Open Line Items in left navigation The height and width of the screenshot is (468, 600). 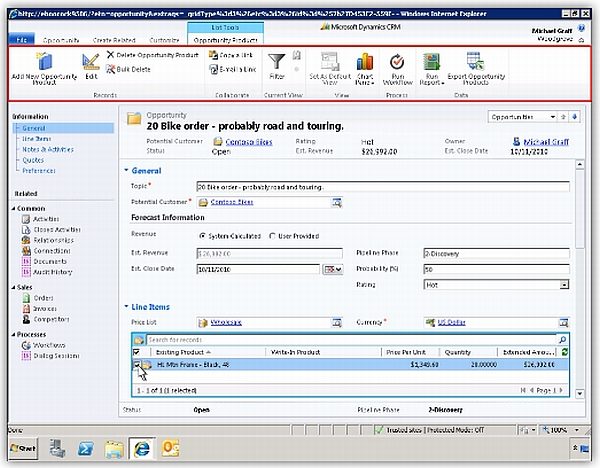point(38,138)
